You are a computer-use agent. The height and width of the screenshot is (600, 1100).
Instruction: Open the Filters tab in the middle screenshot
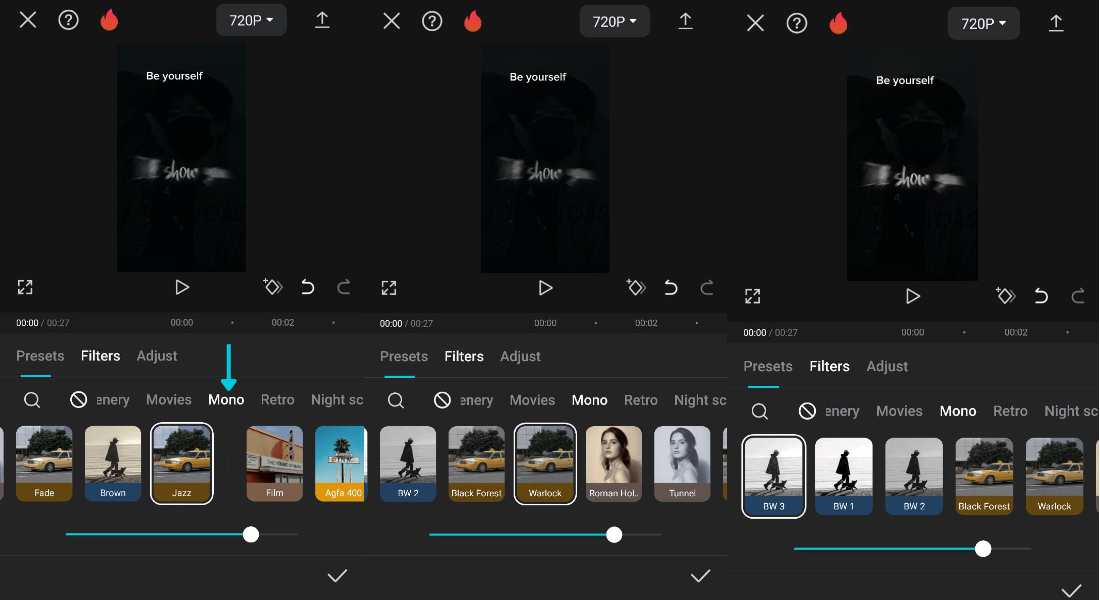pos(464,356)
